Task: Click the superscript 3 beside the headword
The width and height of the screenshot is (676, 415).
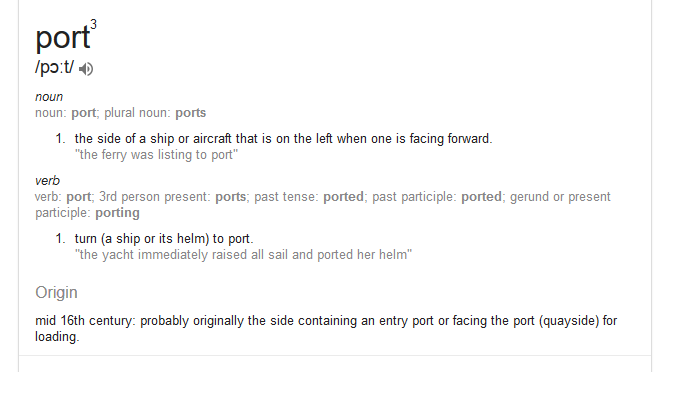Action: point(93,24)
